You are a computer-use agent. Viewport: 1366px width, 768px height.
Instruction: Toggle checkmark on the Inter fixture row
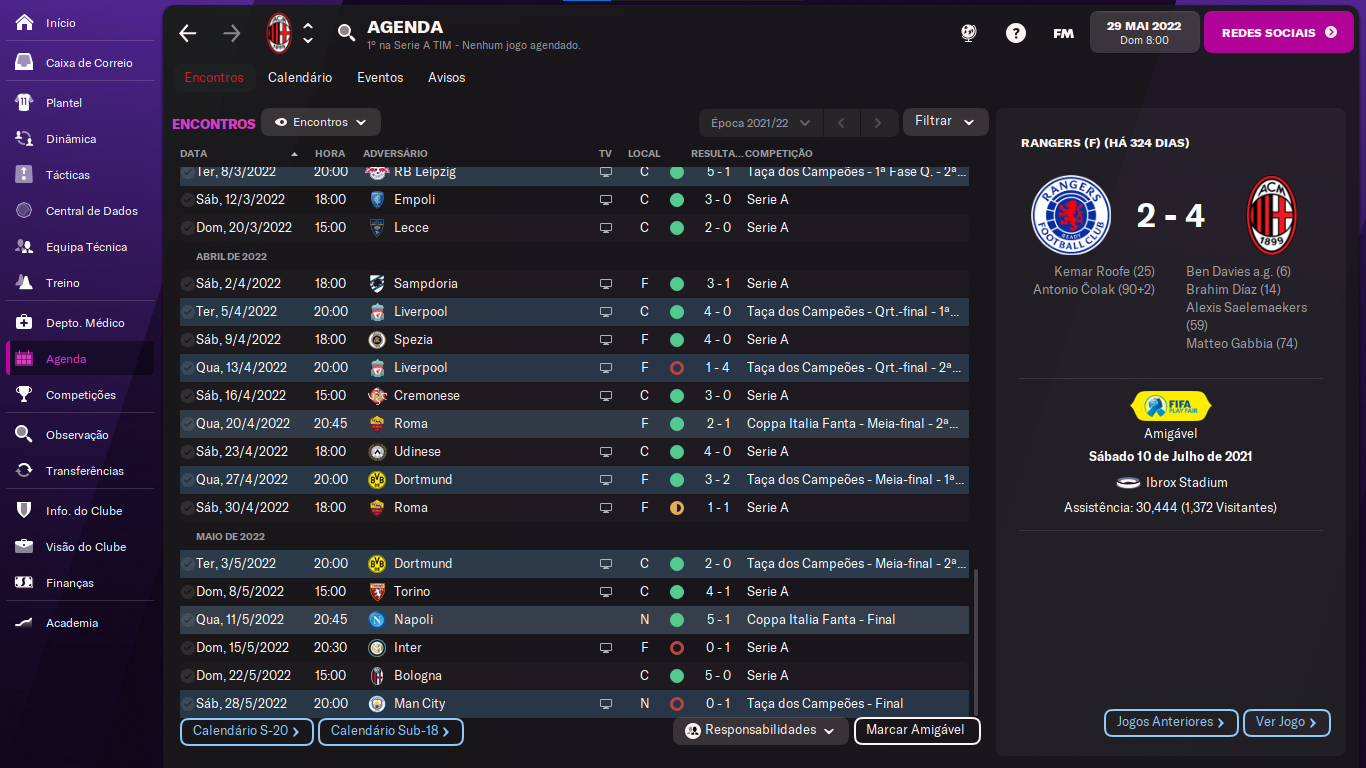tap(187, 648)
